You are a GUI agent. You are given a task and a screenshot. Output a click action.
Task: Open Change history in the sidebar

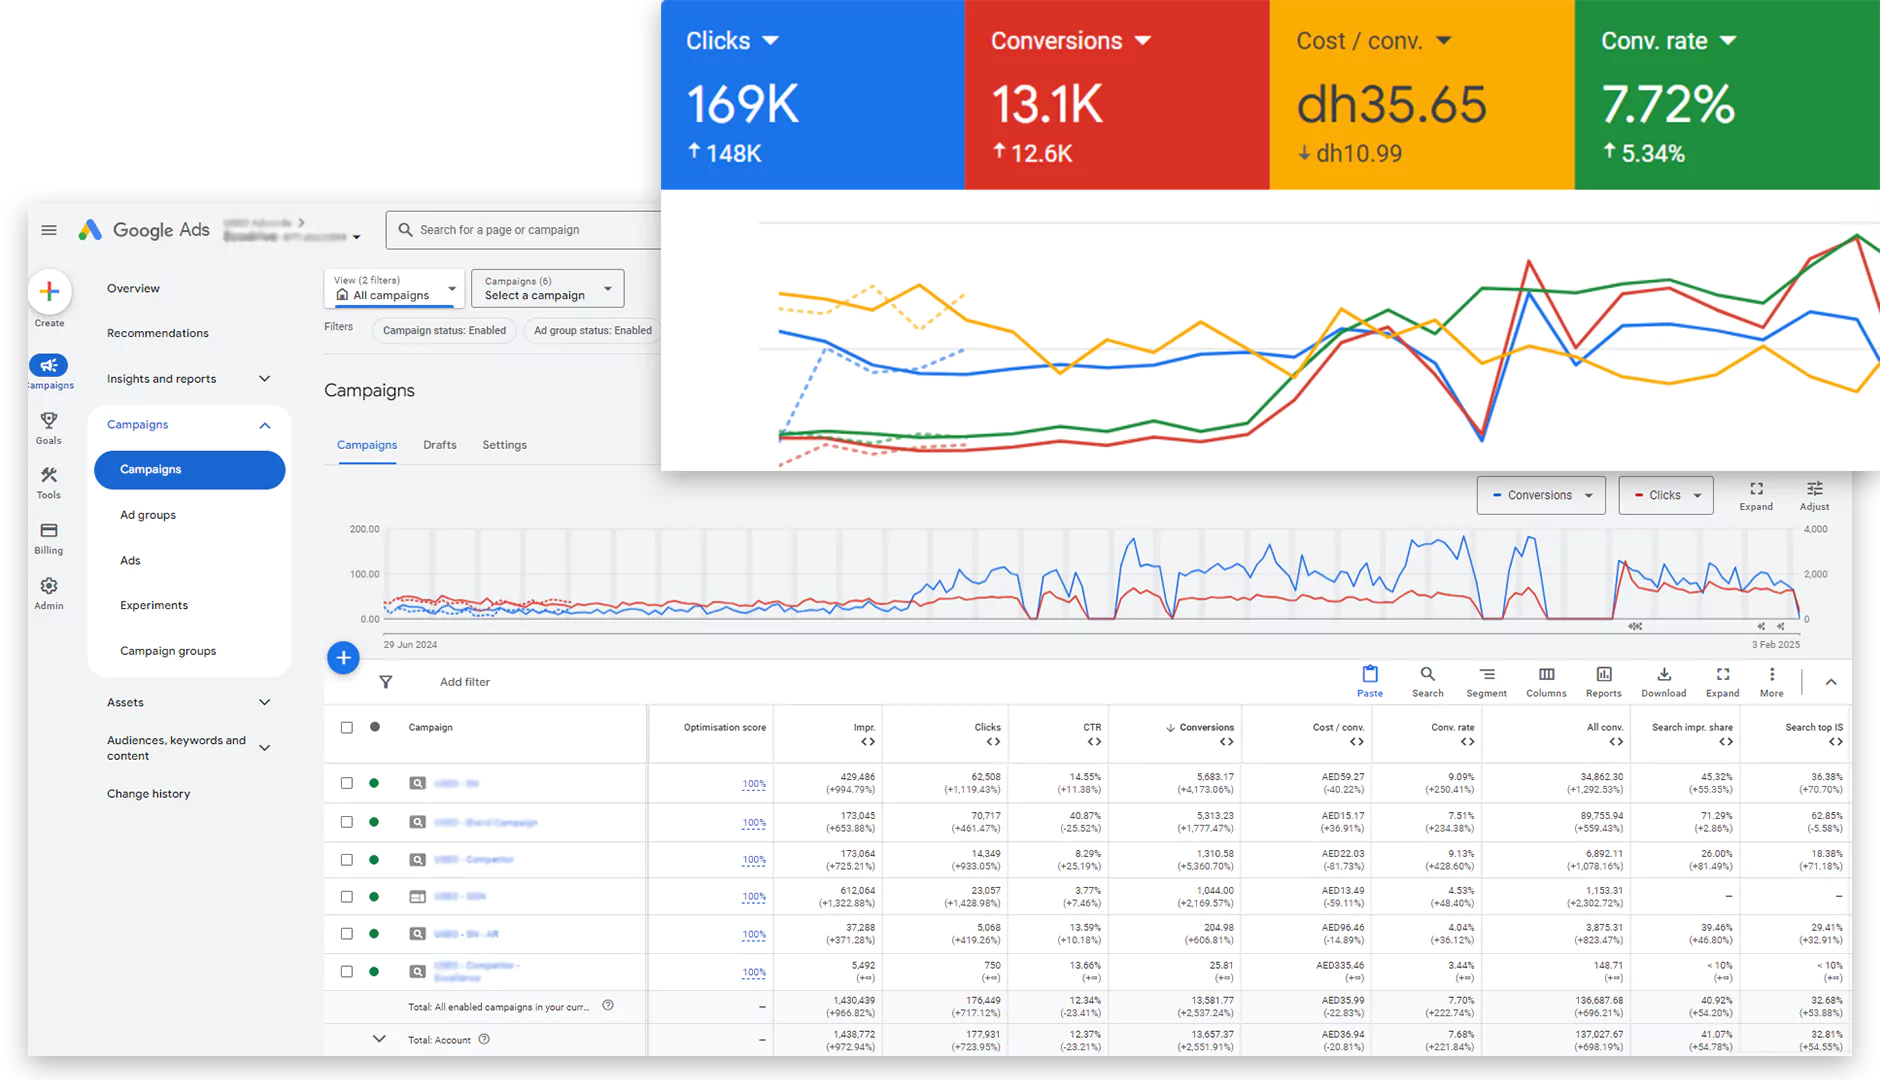point(148,794)
